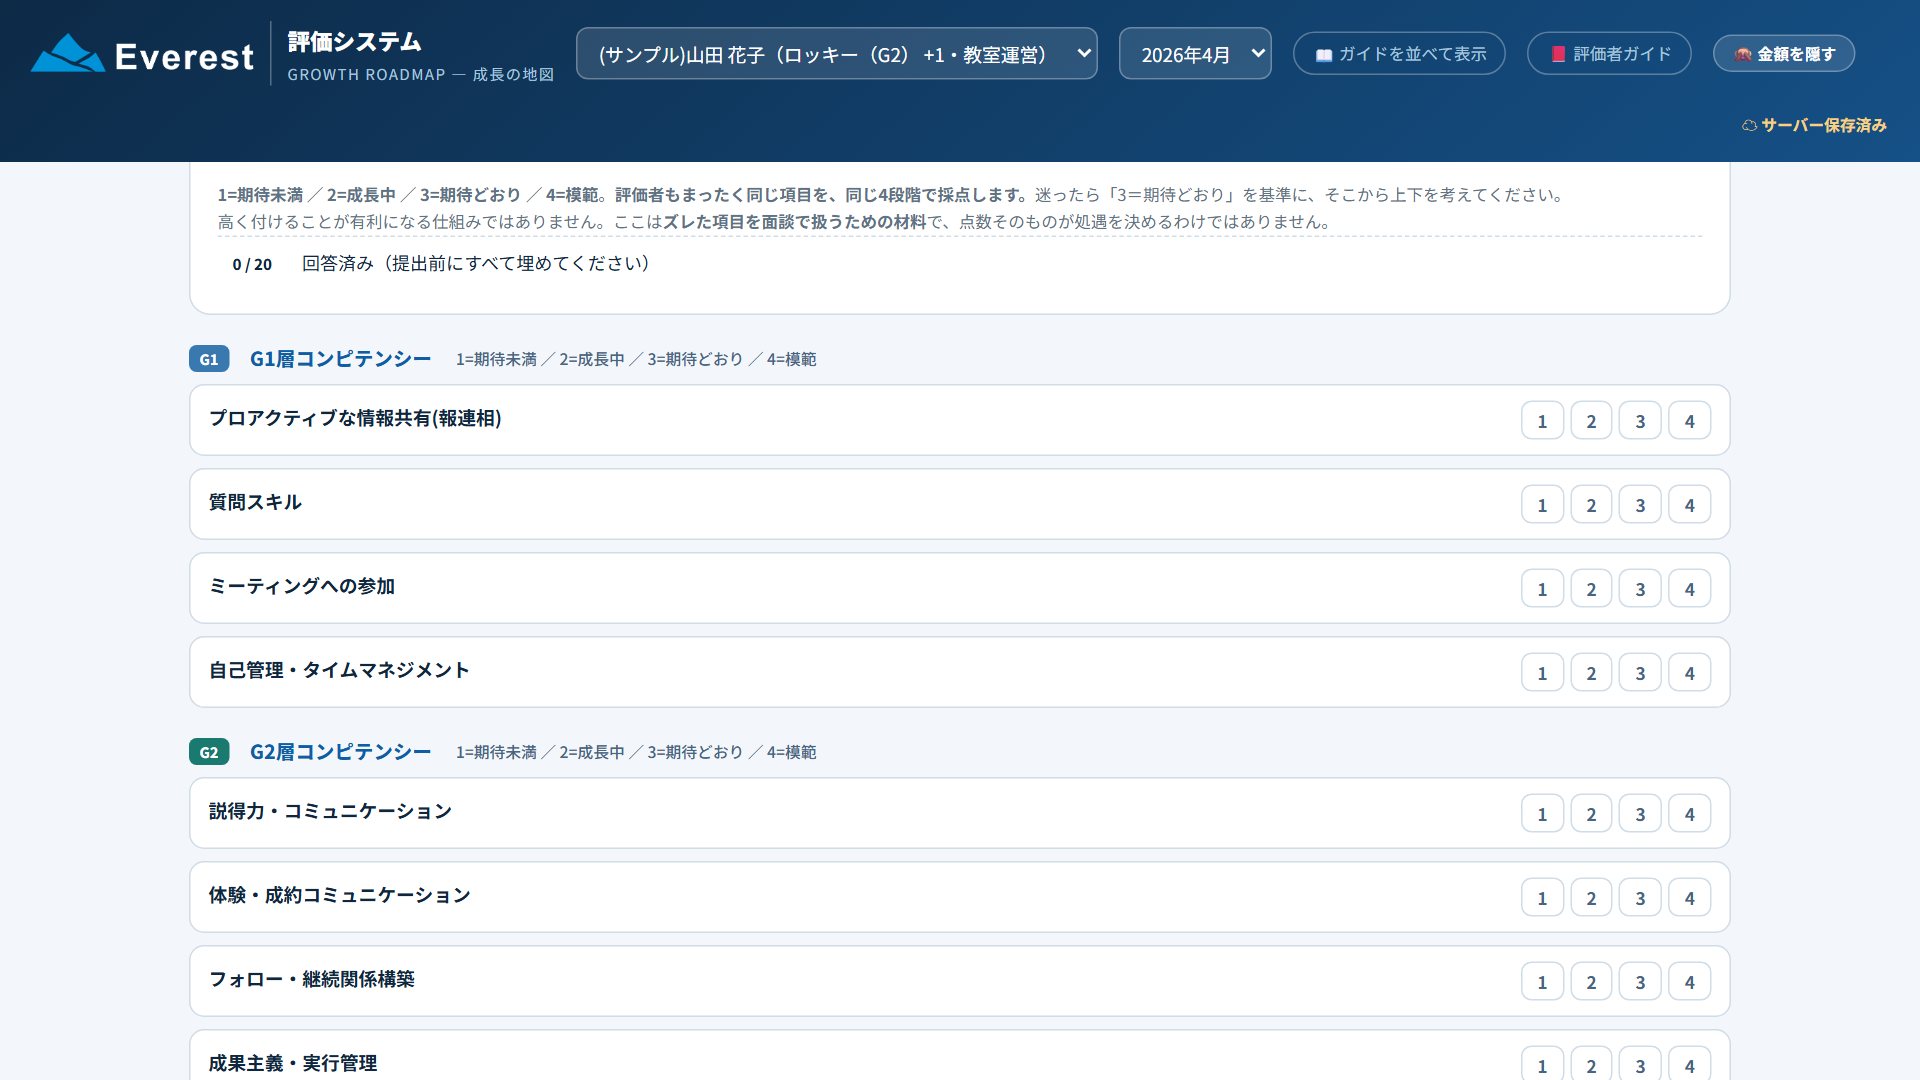Rate 自己管理・タイムマネジメント as 2
This screenshot has width=1920, height=1080.
(x=1591, y=673)
